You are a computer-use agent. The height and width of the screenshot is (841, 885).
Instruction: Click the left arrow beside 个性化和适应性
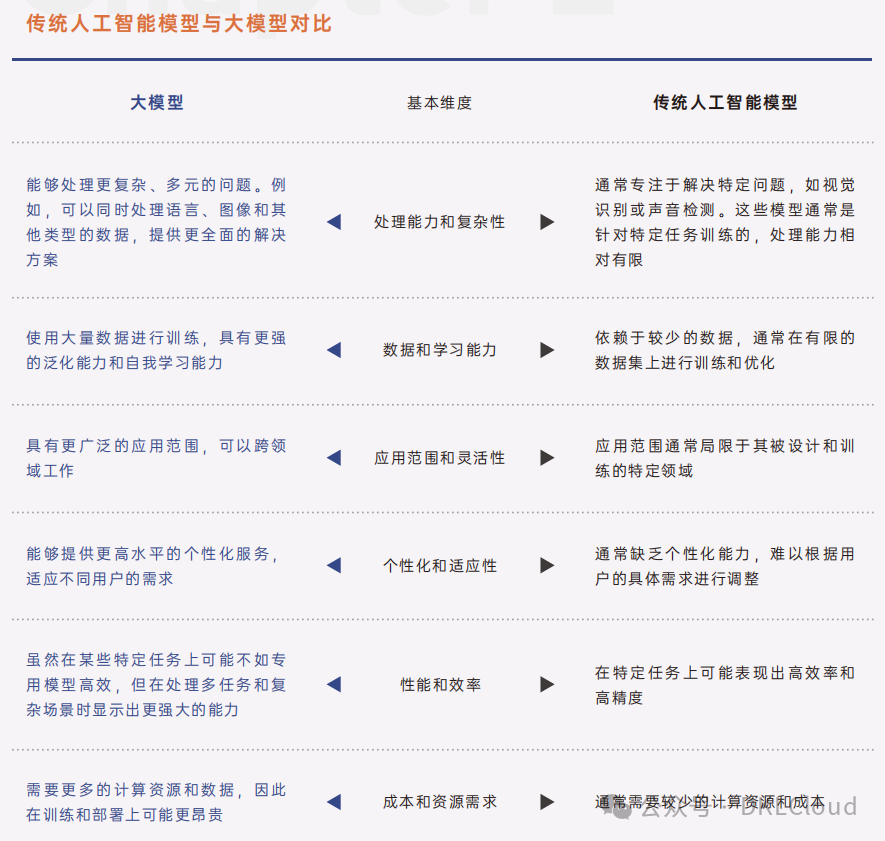[x=334, y=565]
